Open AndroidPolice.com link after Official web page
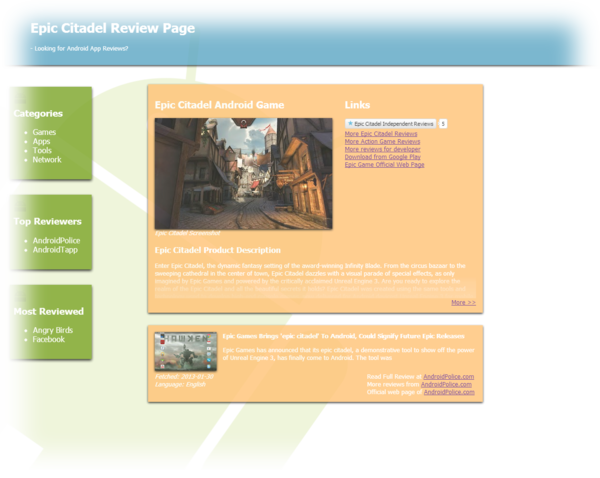 coord(449,392)
